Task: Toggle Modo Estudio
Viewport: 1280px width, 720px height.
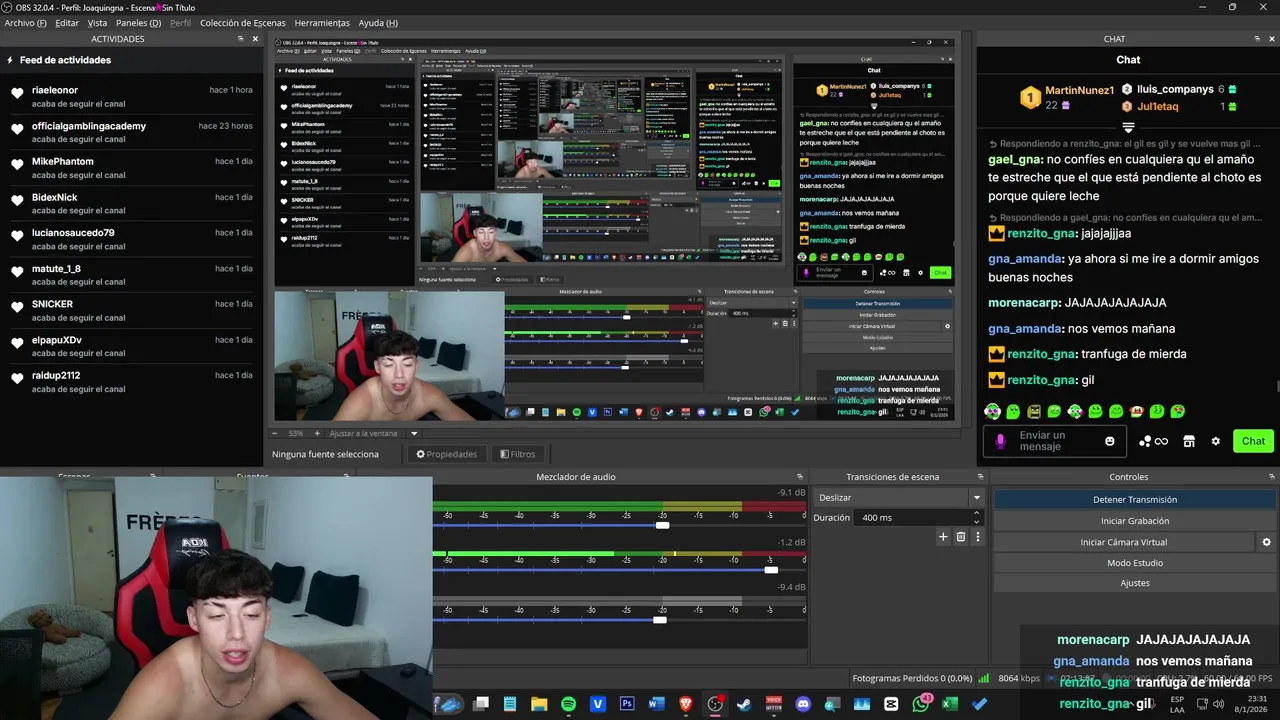Action: point(1134,563)
